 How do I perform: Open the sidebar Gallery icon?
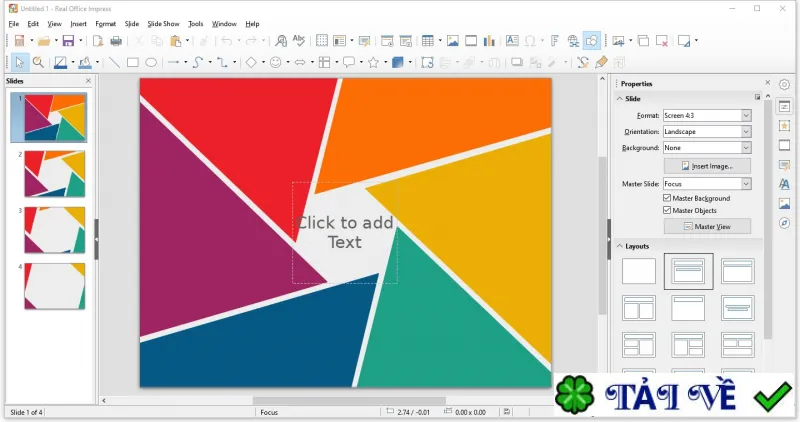(784, 204)
